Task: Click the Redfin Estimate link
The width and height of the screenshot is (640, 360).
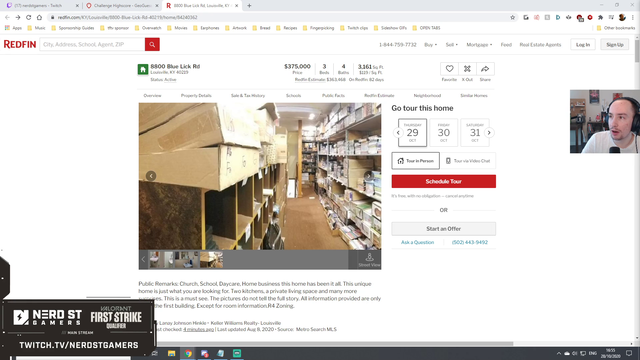Action: pos(310,80)
